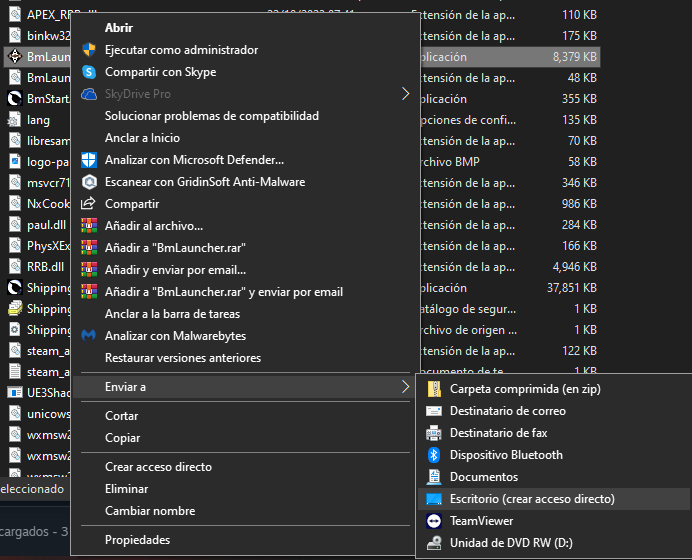Click the TeamViewer icon
The image size is (692, 560).
coord(434,521)
